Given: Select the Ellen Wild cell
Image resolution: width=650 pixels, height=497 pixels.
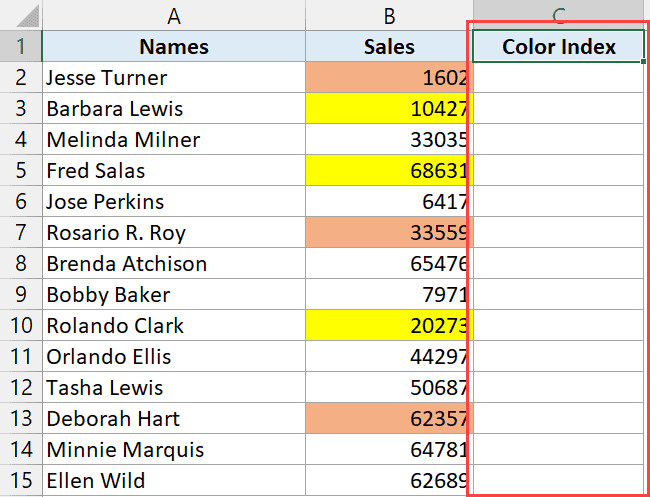Looking at the screenshot, I should coord(174,481).
